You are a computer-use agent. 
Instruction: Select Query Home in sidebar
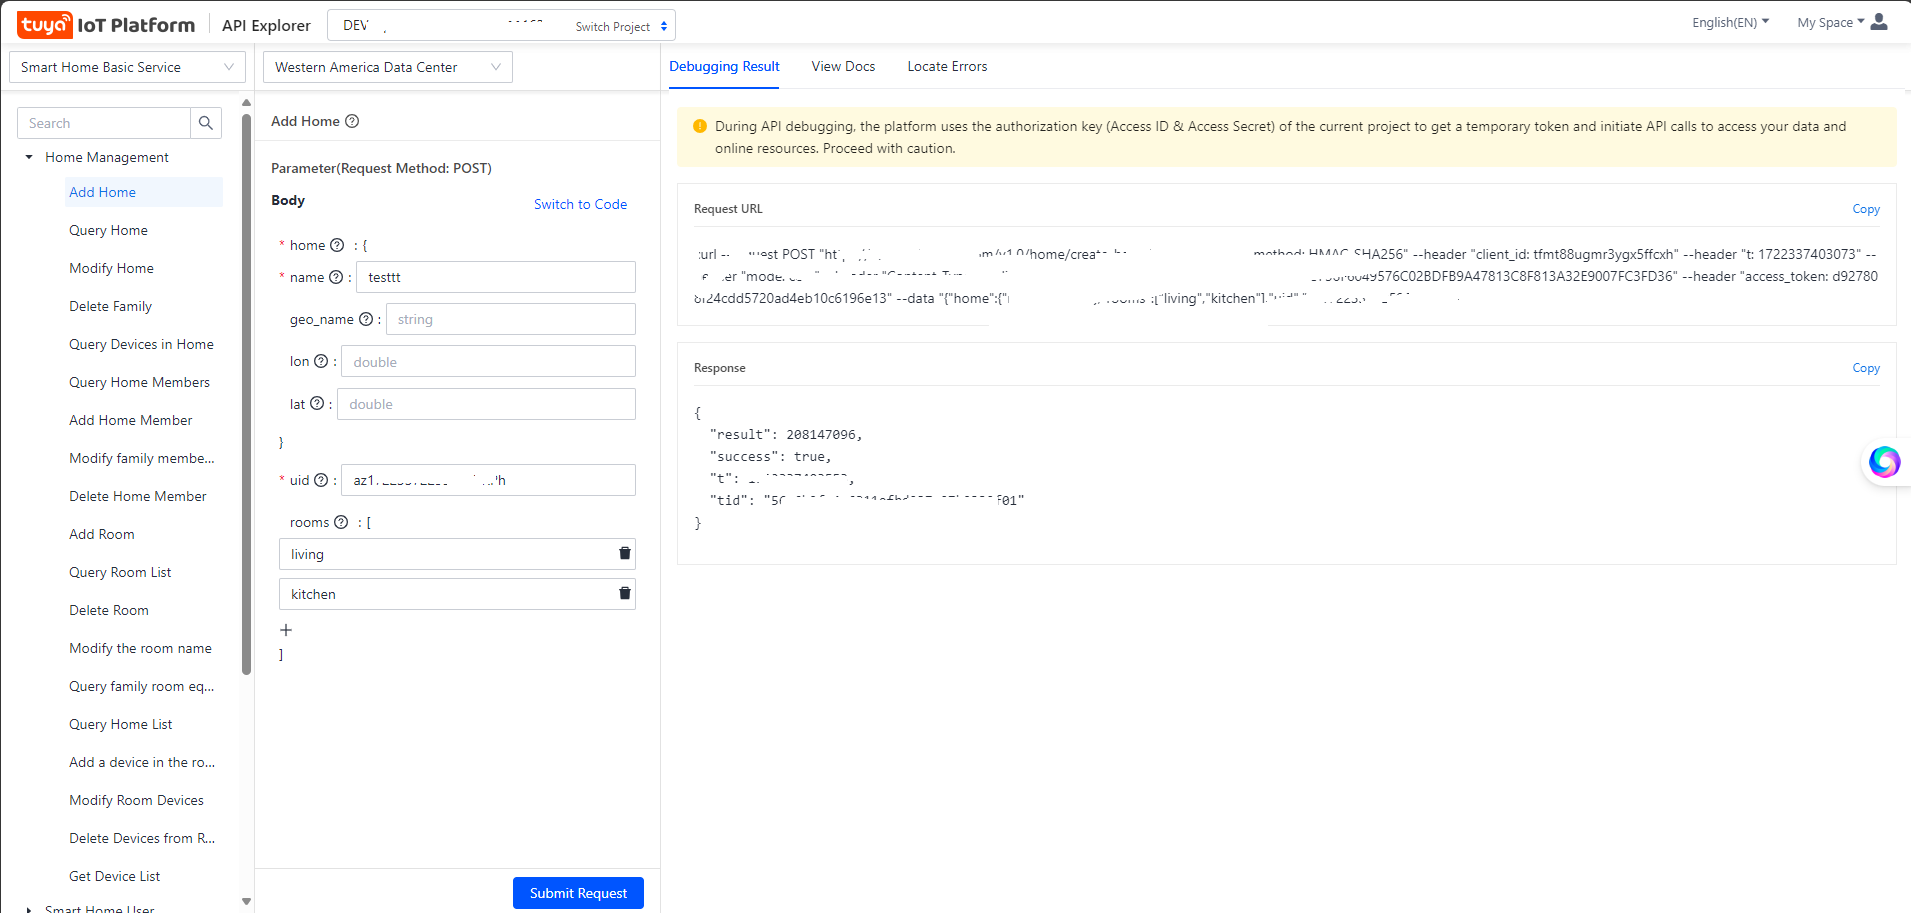pyautogui.click(x=108, y=230)
